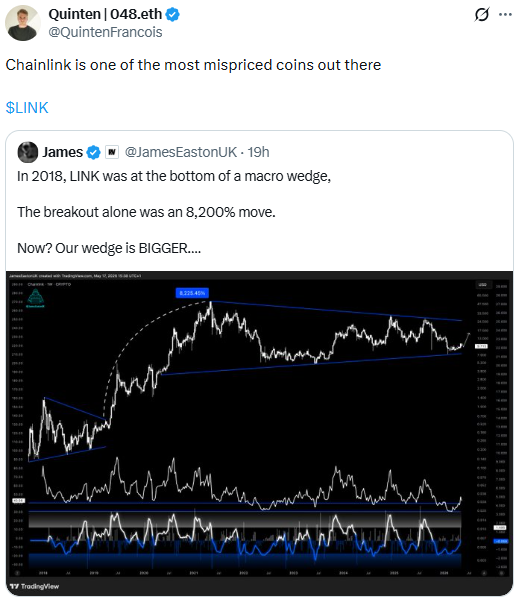This screenshot has height=599, width=524.
Task: Click the settings gear at chart bottom-right
Action: [x=501, y=573]
